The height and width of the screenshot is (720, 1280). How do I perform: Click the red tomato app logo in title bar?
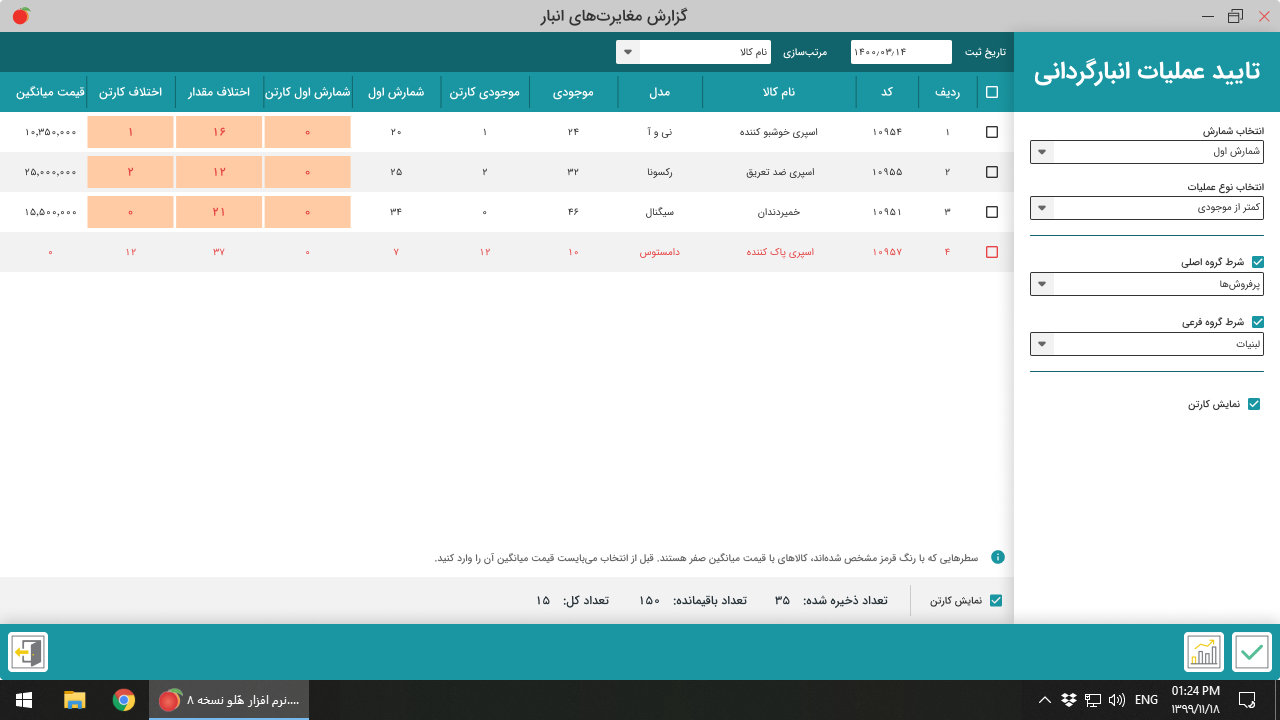21,16
